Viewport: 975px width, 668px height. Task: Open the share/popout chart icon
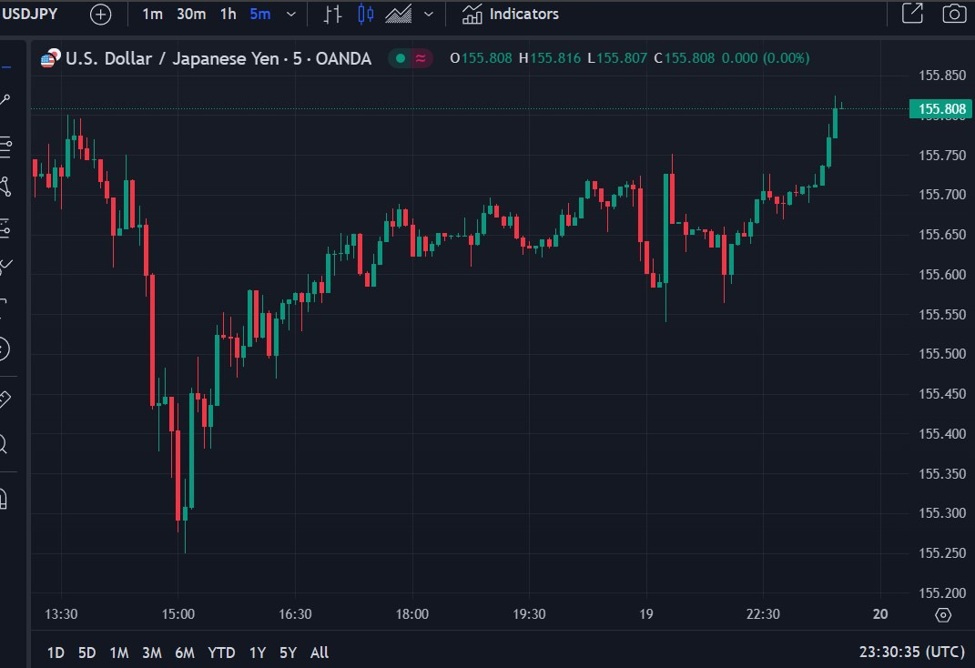point(912,14)
